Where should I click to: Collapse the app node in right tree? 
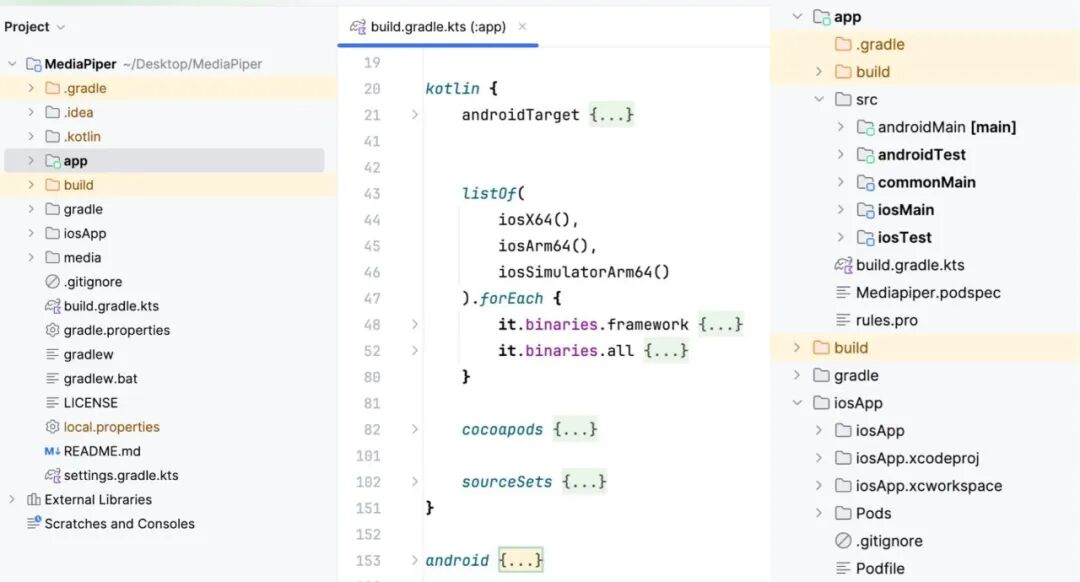click(797, 17)
